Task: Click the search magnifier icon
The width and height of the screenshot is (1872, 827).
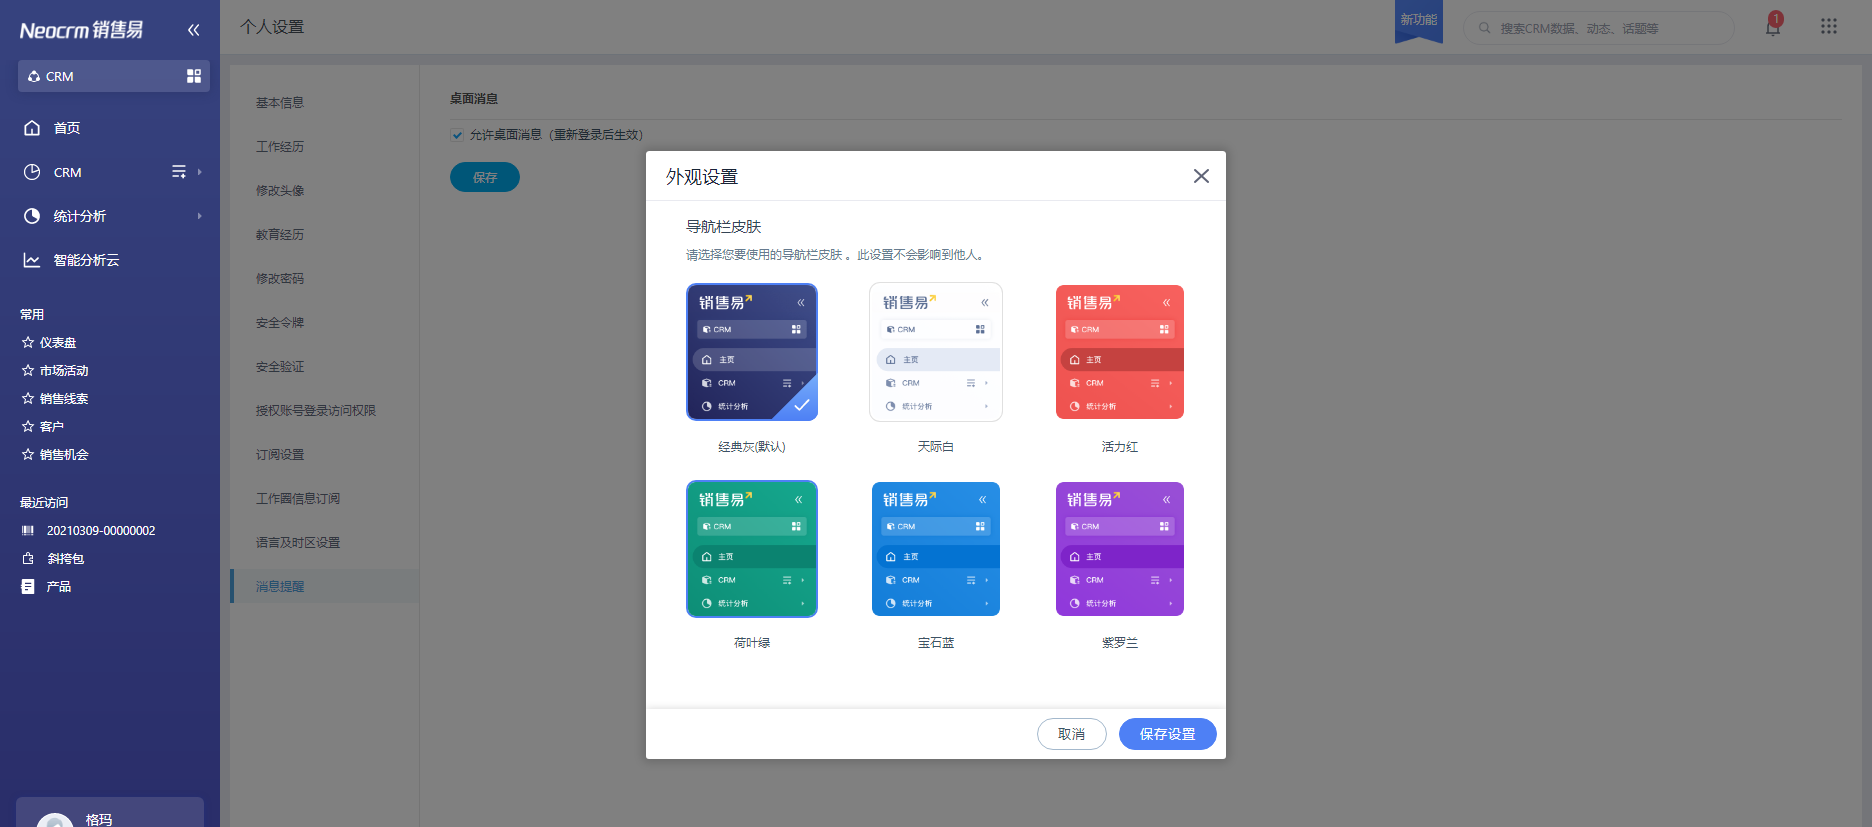Action: click(x=1485, y=28)
